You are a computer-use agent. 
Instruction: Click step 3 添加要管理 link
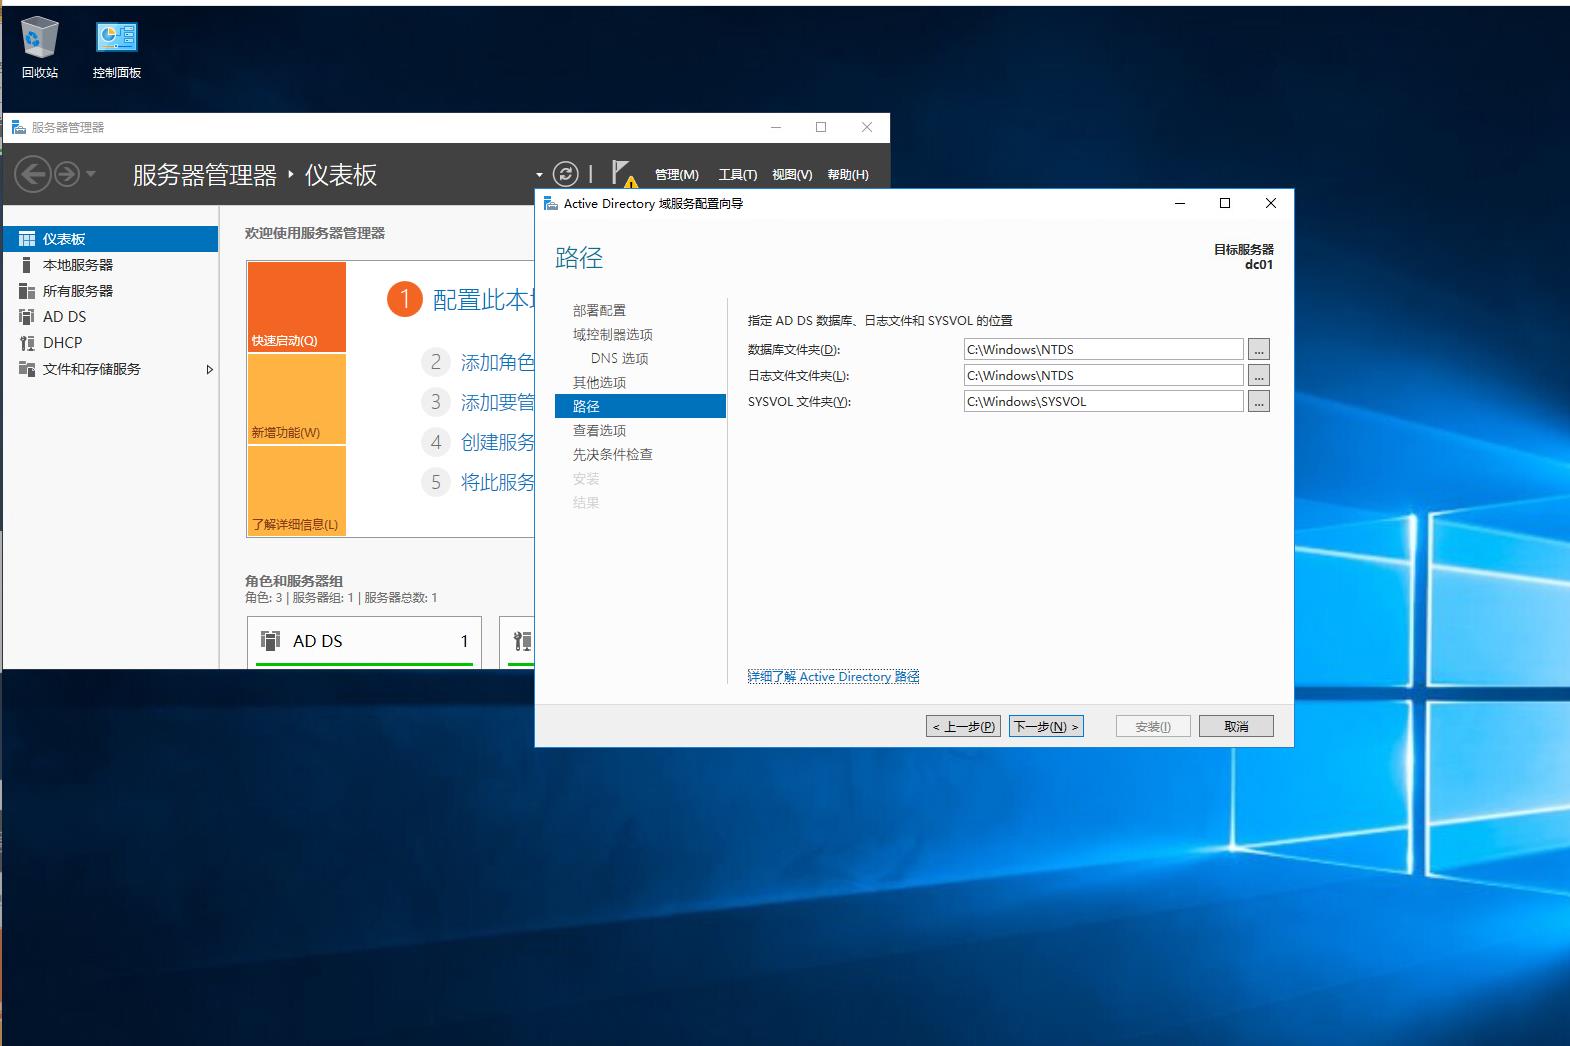(x=497, y=402)
